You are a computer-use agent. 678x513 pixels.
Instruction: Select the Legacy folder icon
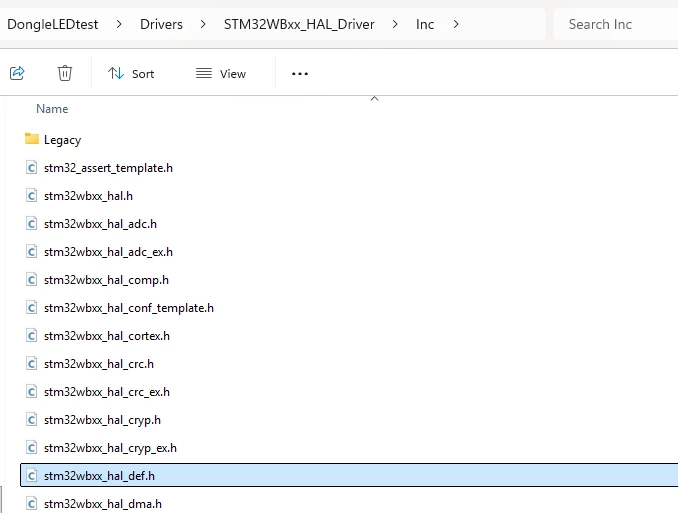coord(32,139)
